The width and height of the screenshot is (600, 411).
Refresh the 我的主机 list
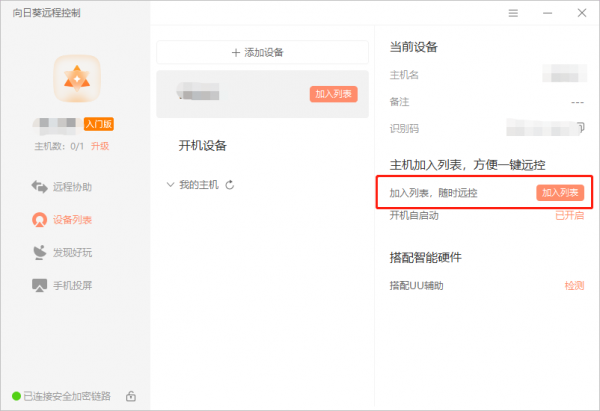[230, 185]
